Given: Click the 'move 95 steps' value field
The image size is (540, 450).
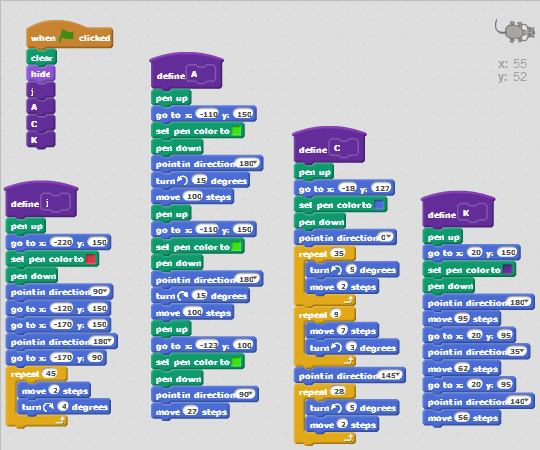Looking at the screenshot, I should pos(463,319).
